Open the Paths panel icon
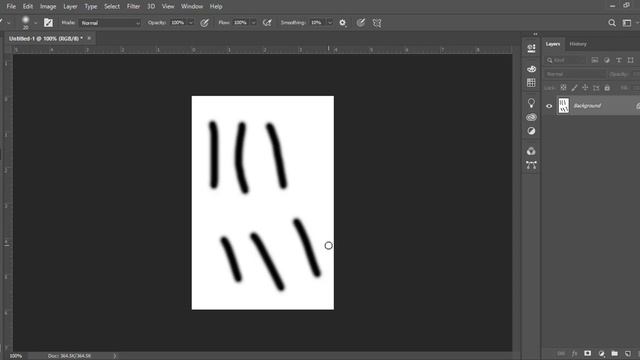Image resolution: width=640 pixels, height=360 pixels. point(531,165)
